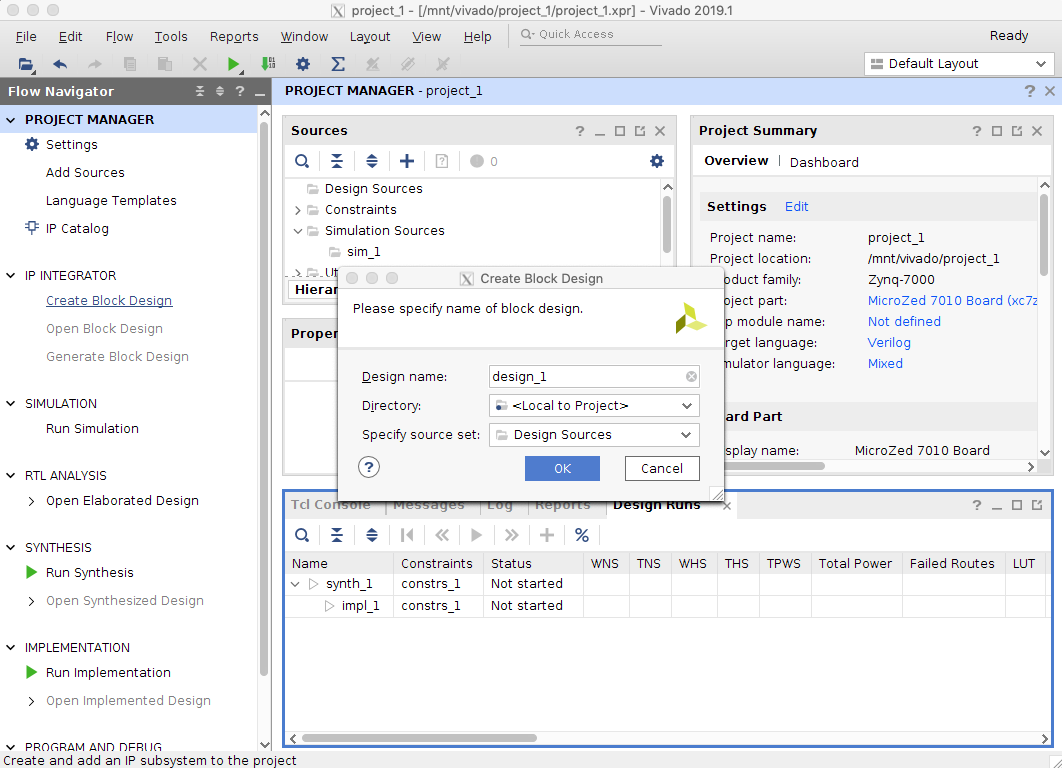Open the Reports menu
1062x768 pixels.
point(234,37)
